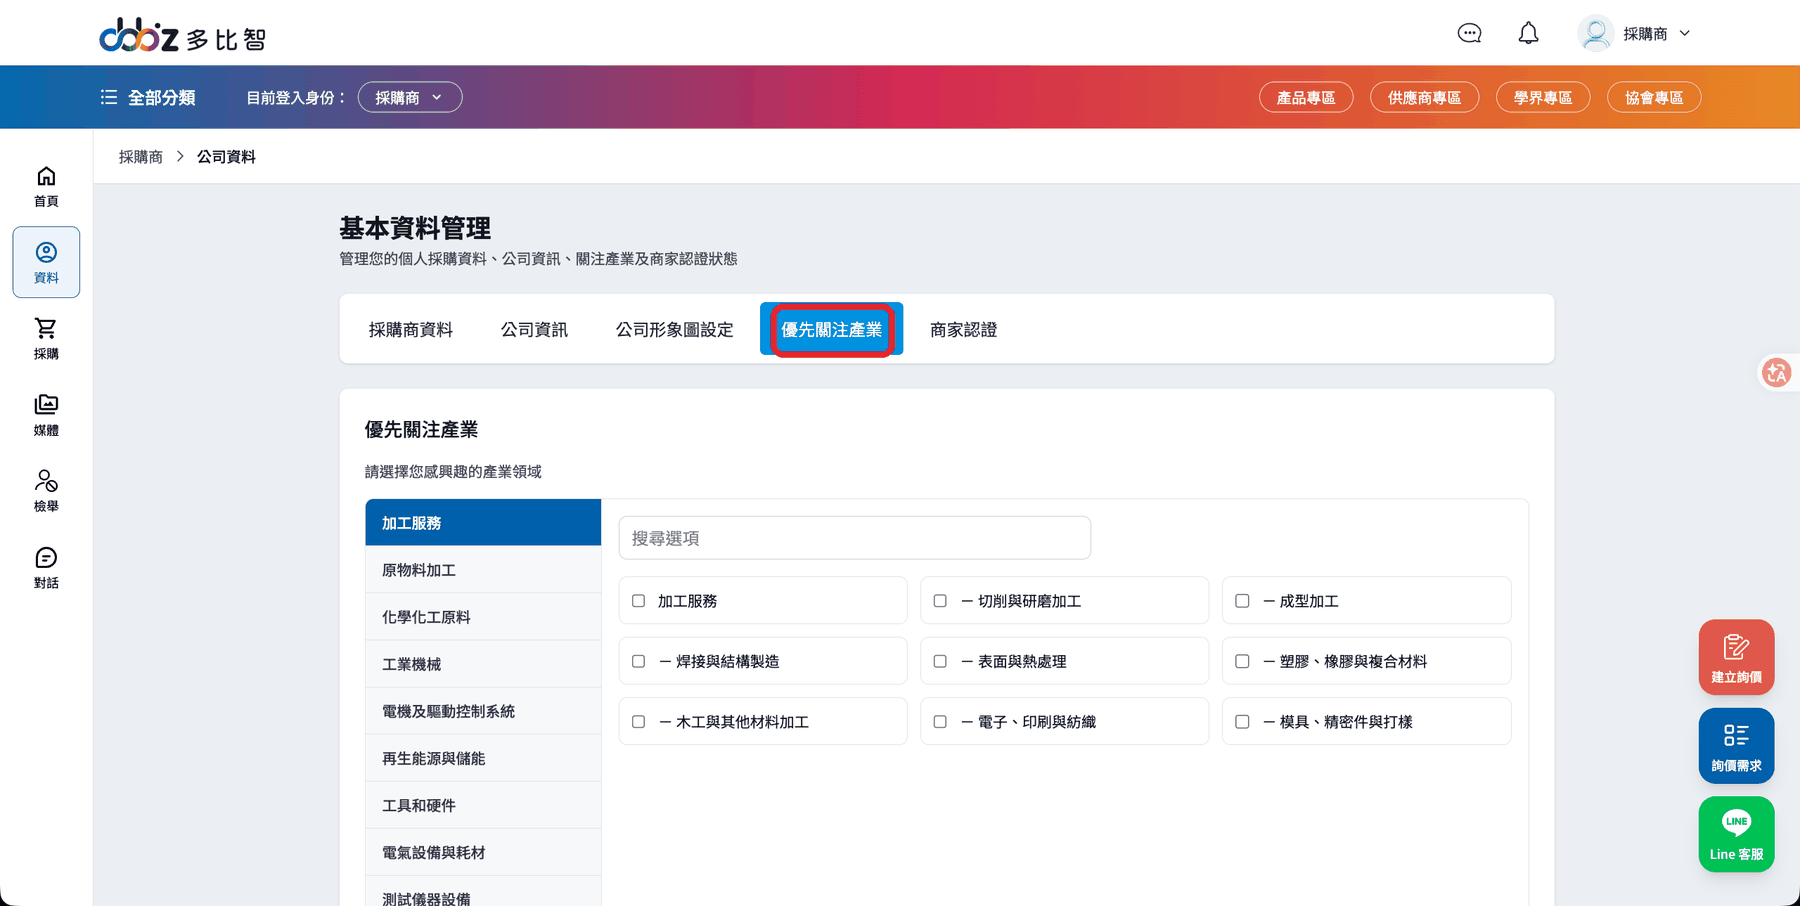Select 工業機械 industry category

click(483, 664)
